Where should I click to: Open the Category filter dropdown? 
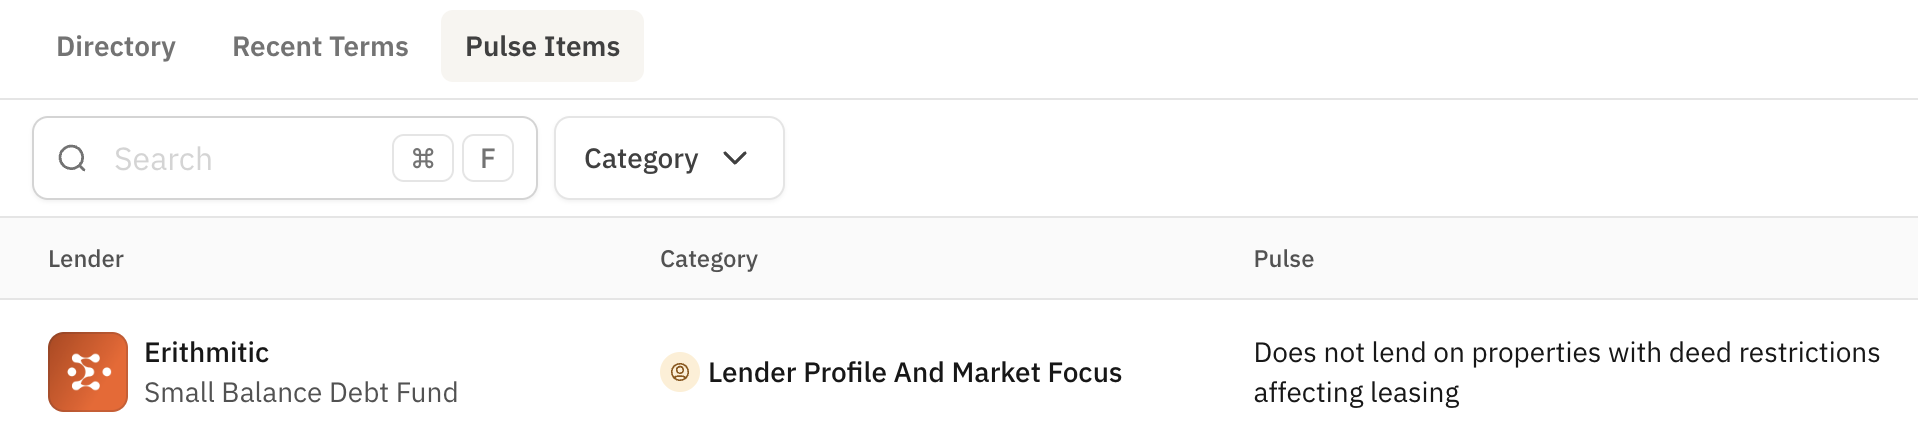click(669, 158)
